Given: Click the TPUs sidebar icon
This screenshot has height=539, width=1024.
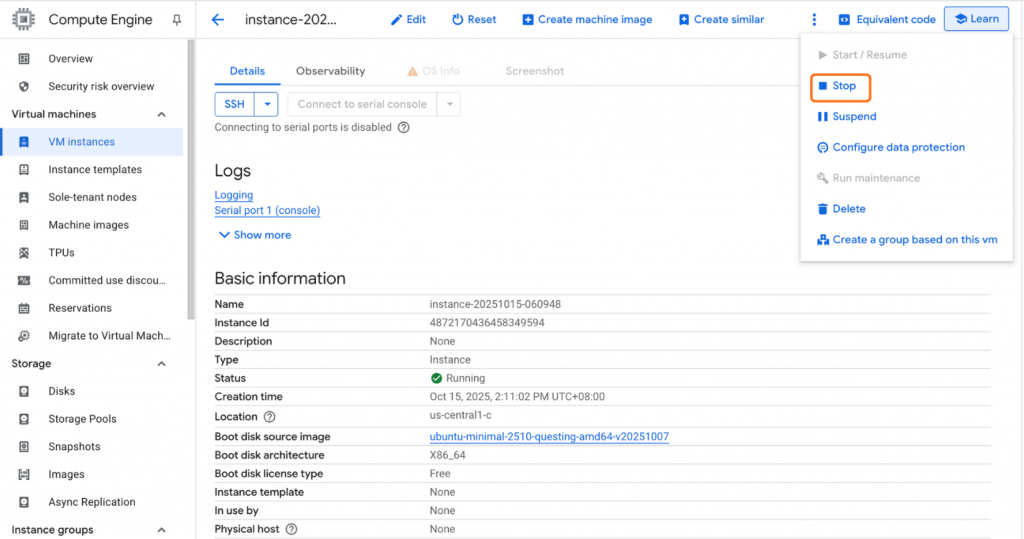Looking at the screenshot, I should tap(24, 253).
